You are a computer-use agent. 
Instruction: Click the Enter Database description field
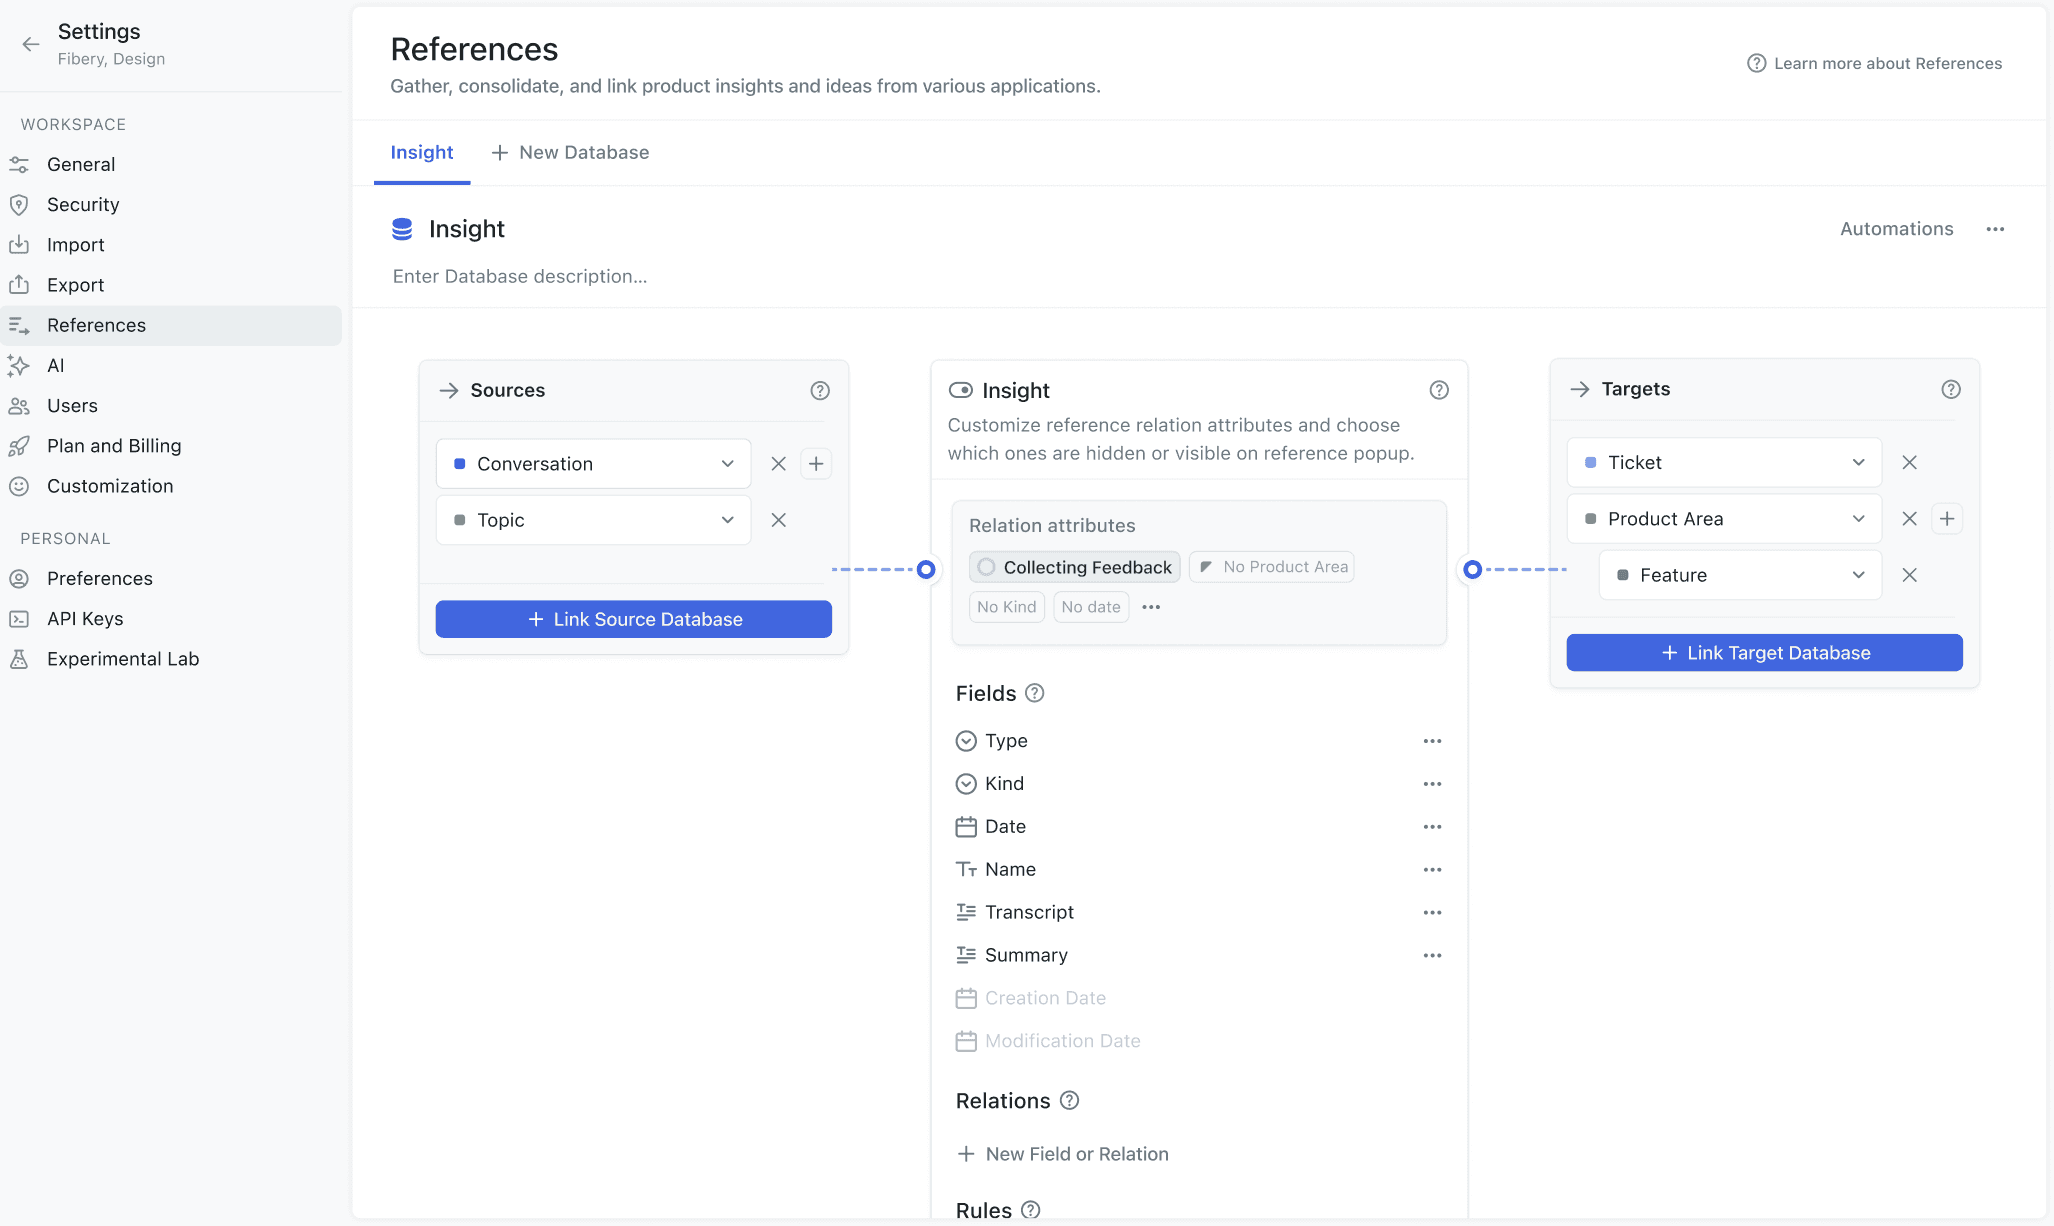pyautogui.click(x=520, y=276)
